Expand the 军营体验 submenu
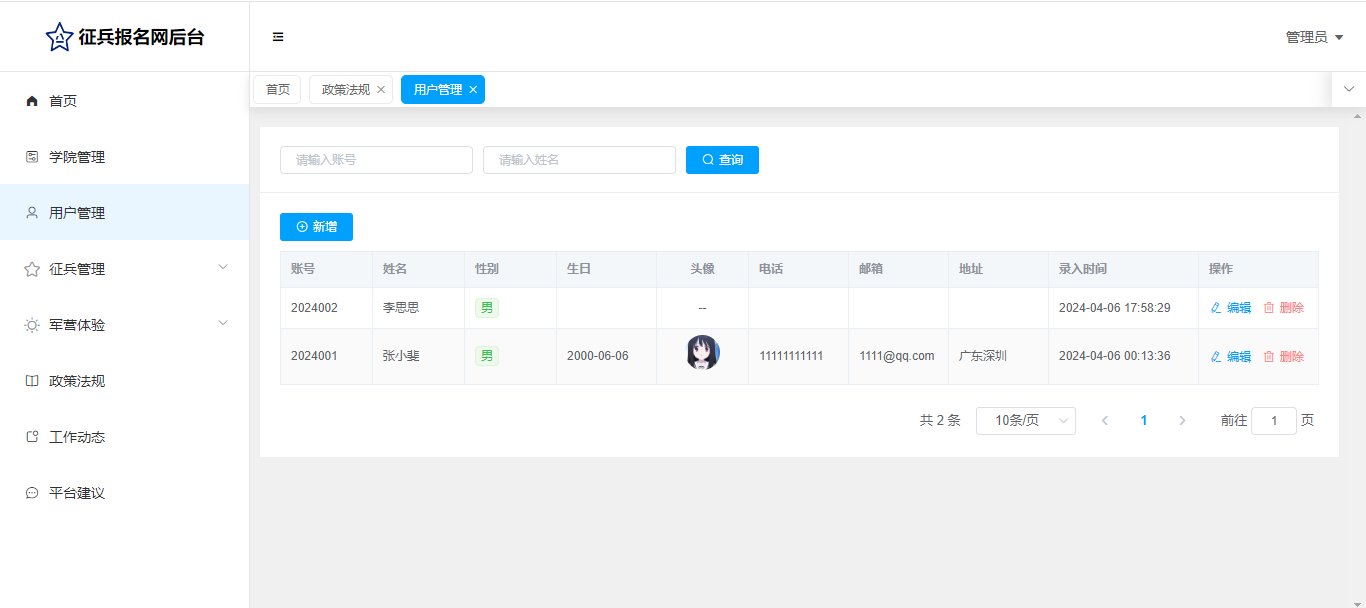The height and width of the screenshot is (608, 1366). tap(223, 323)
